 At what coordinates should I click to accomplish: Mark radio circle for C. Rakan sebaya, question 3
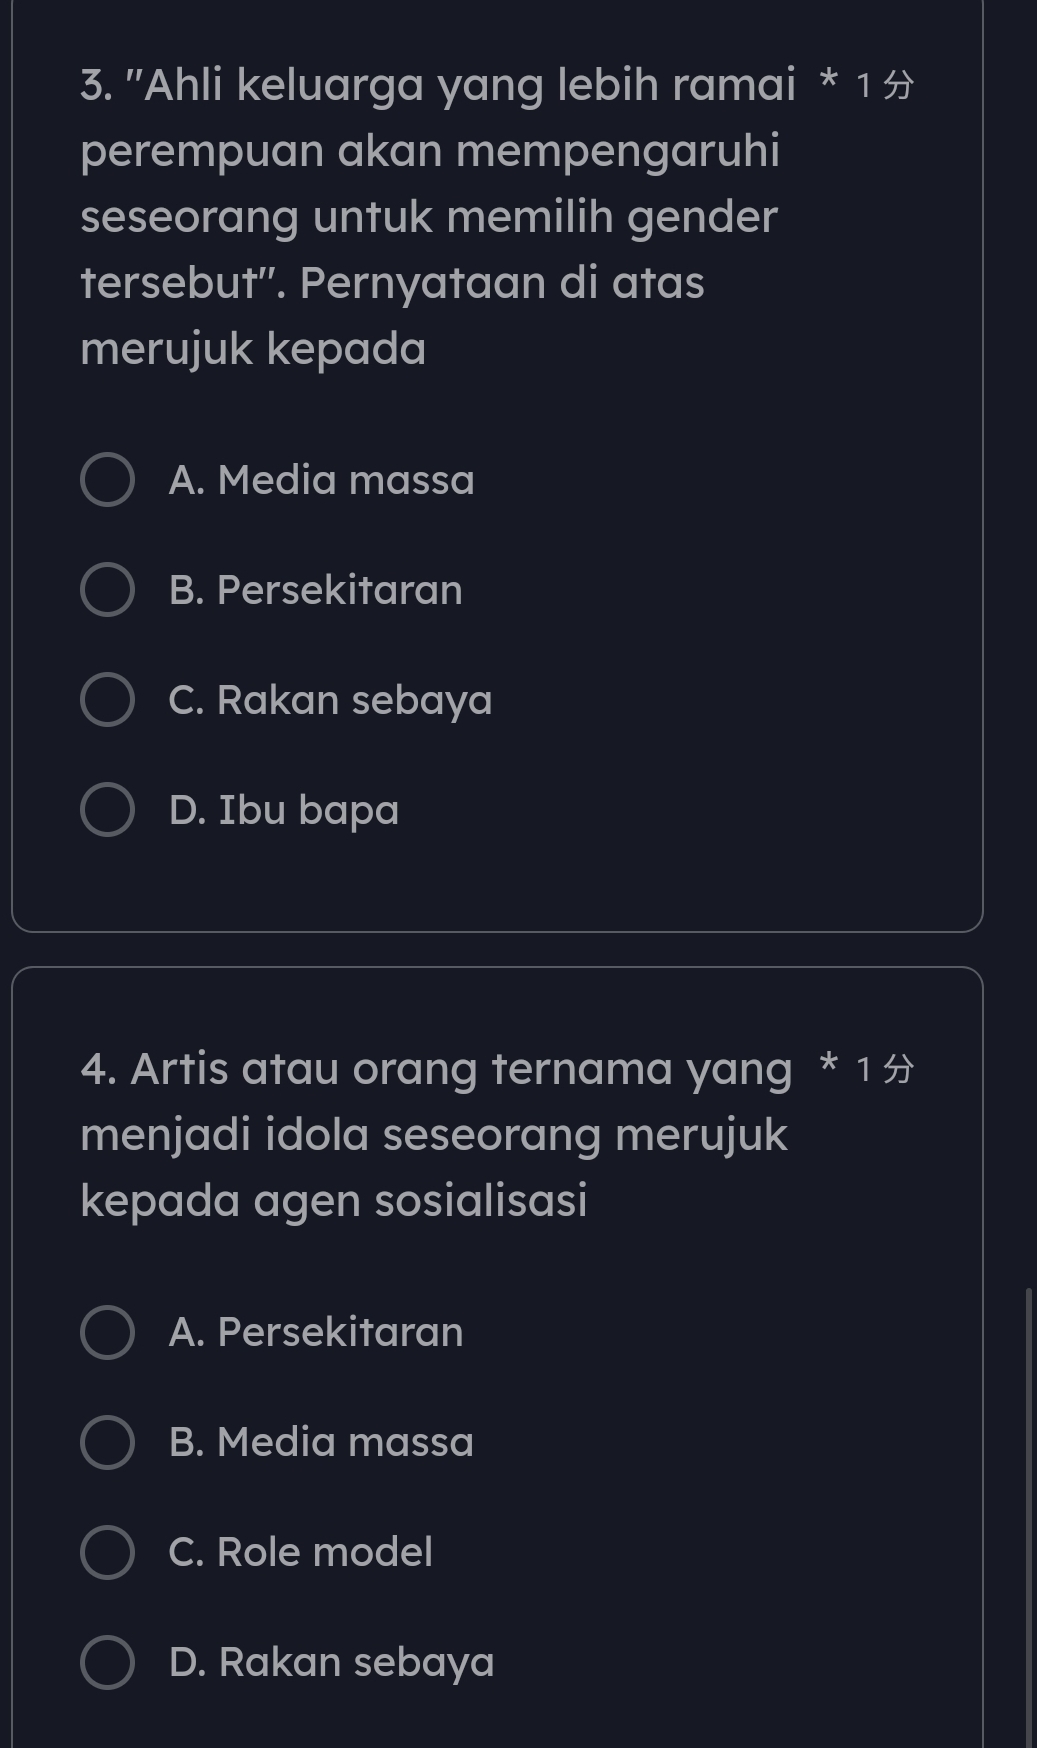(107, 700)
